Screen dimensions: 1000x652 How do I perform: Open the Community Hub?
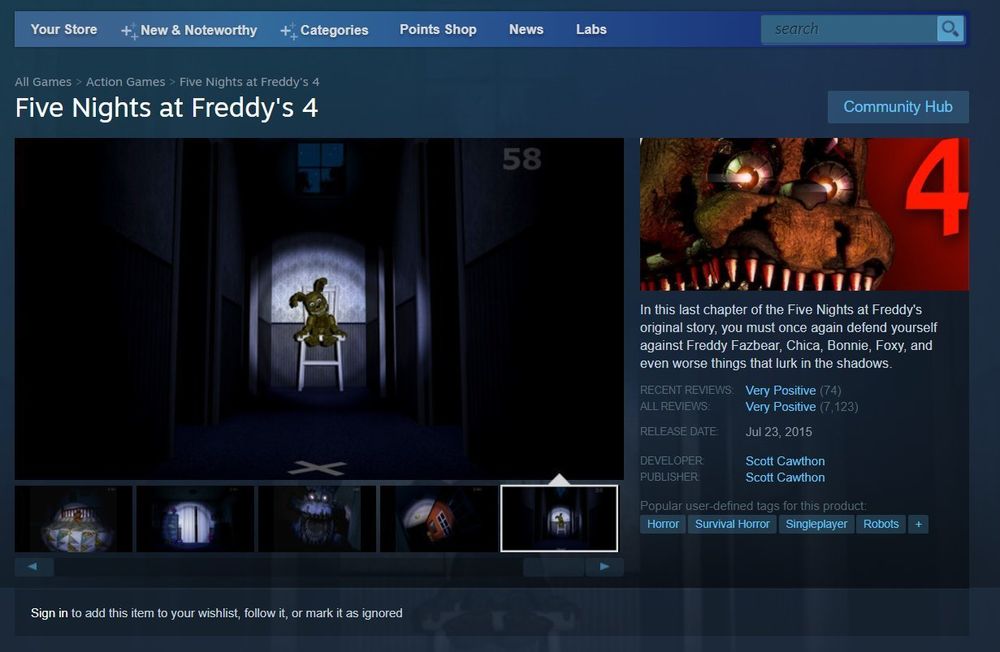point(898,107)
